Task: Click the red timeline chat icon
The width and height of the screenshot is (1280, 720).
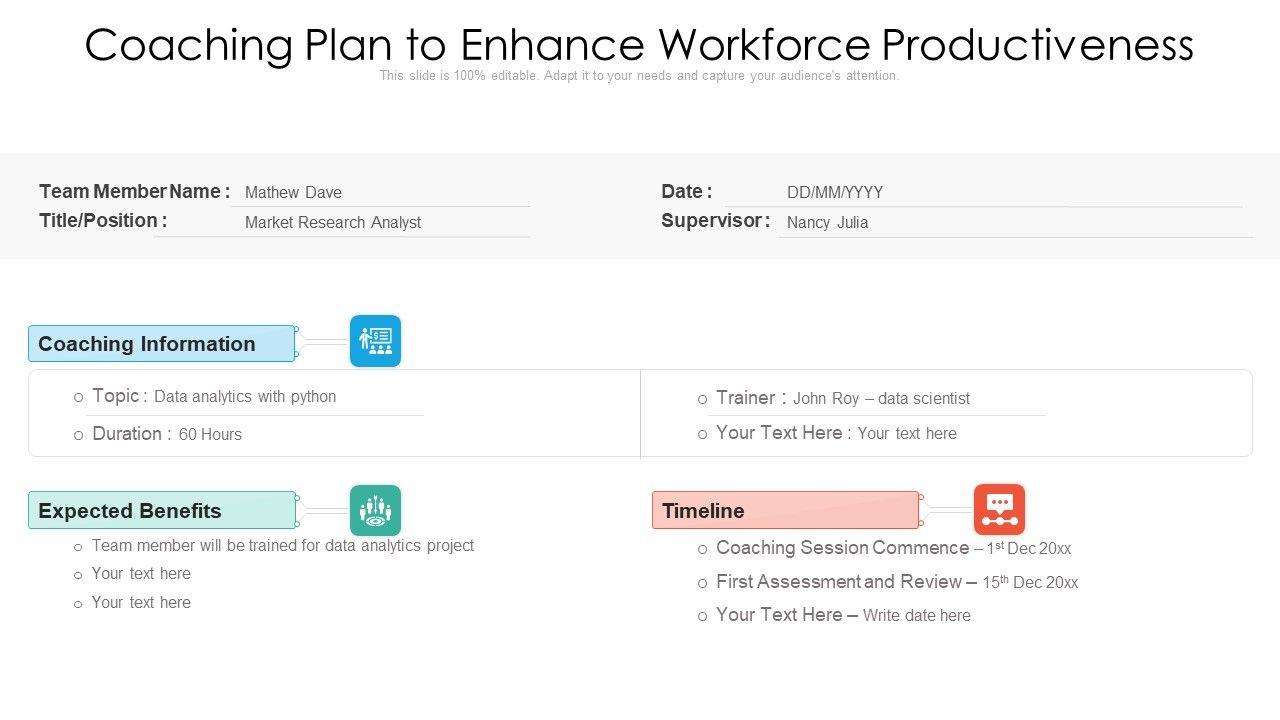Action: (x=999, y=509)
